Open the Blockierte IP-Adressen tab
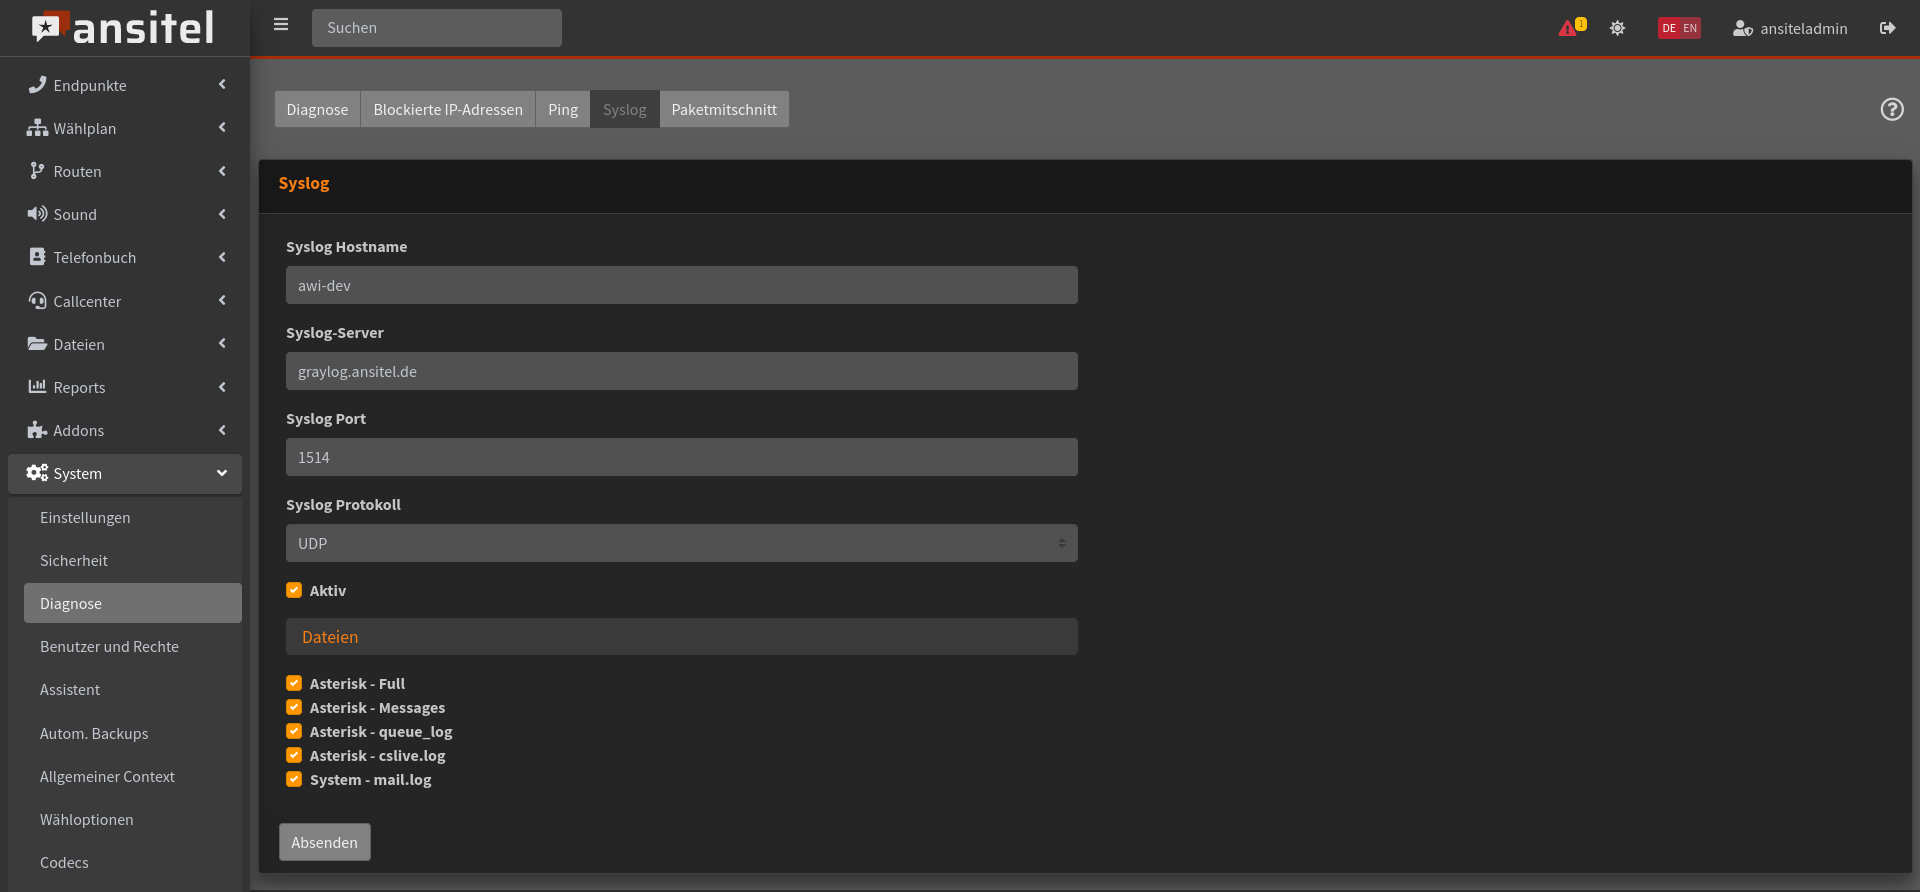The width and height of the screenshot is (1920, 892). [447, 109]
